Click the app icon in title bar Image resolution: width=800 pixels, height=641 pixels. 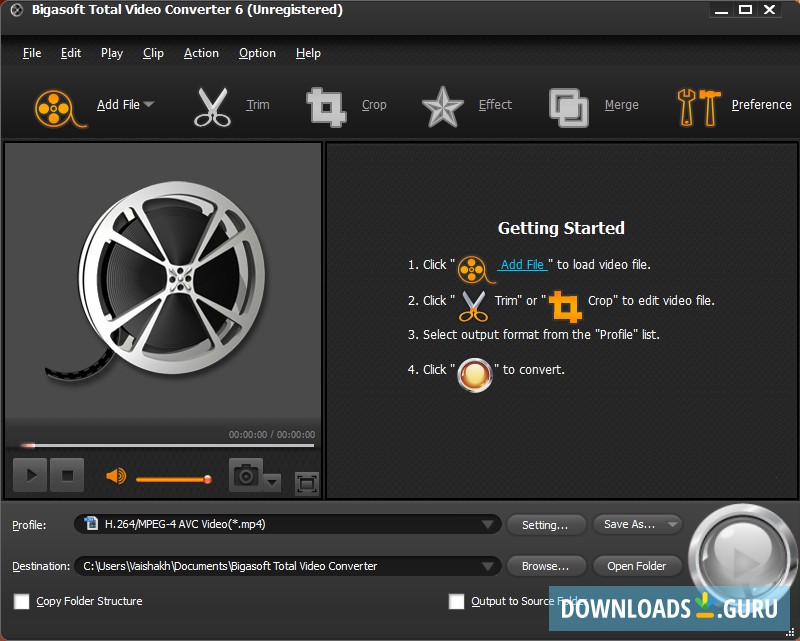coord(16,10)
